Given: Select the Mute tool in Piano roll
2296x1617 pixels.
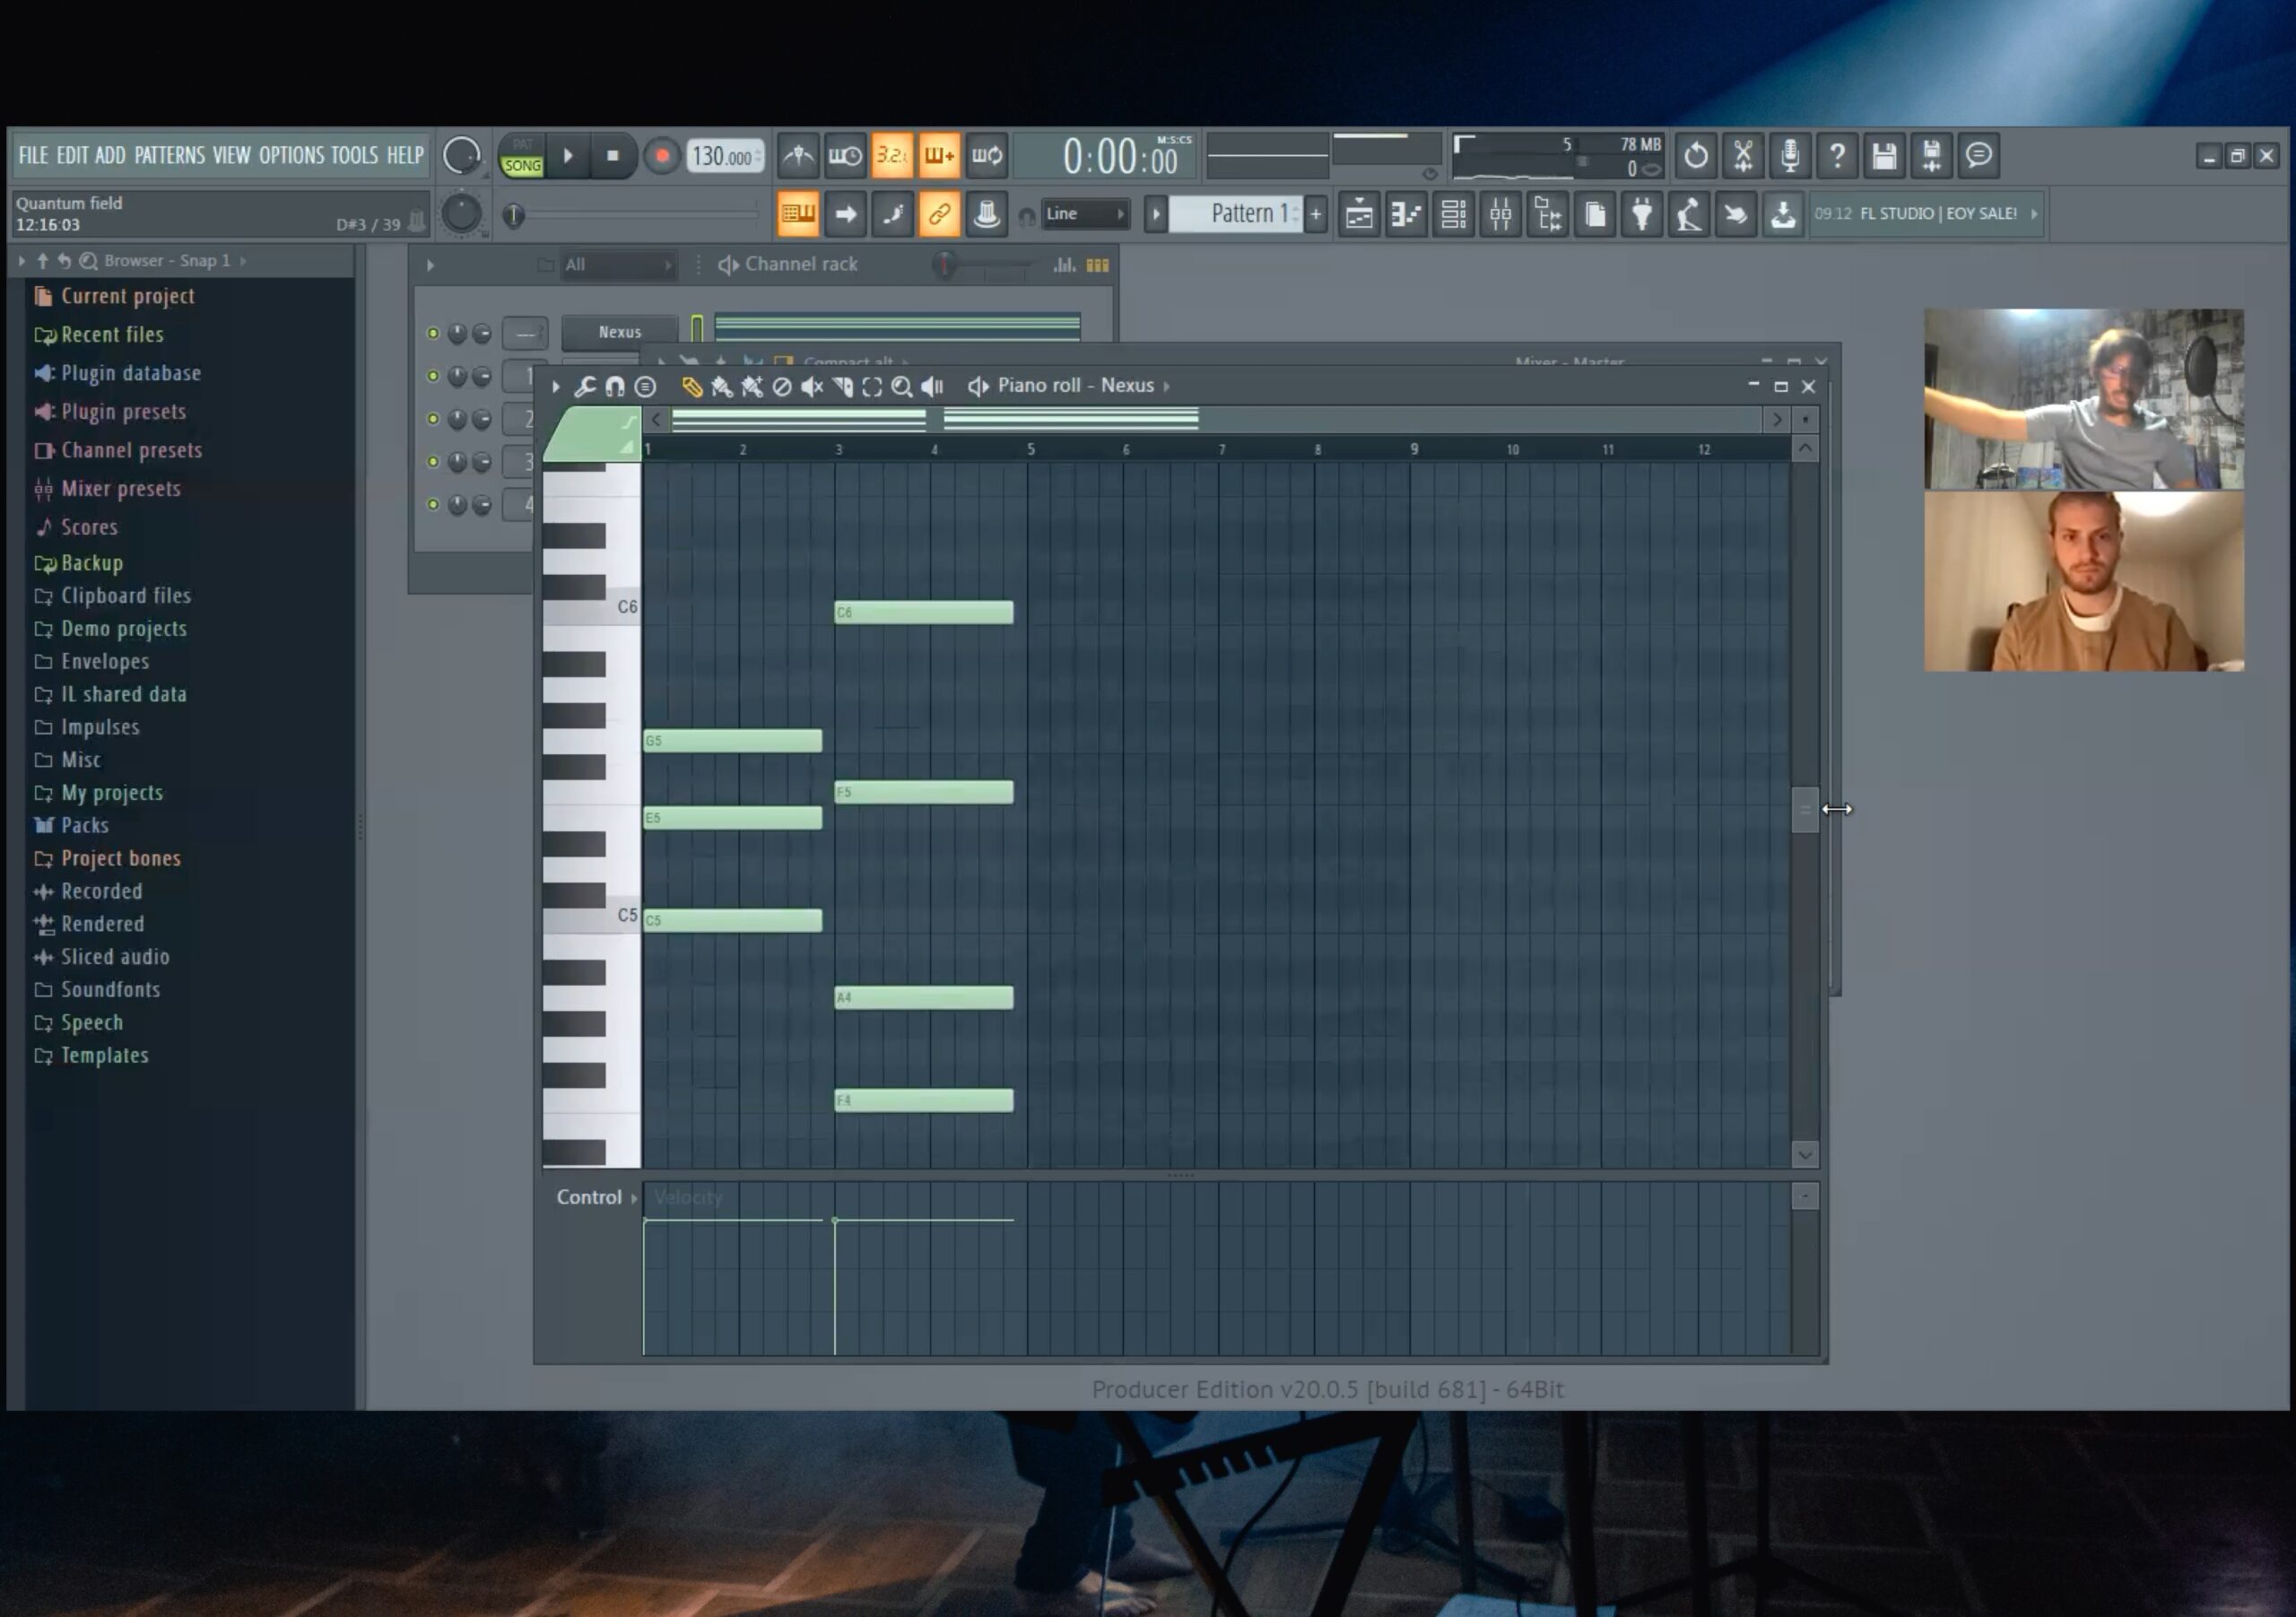Looking at the screenshot, I should point(812,387).
